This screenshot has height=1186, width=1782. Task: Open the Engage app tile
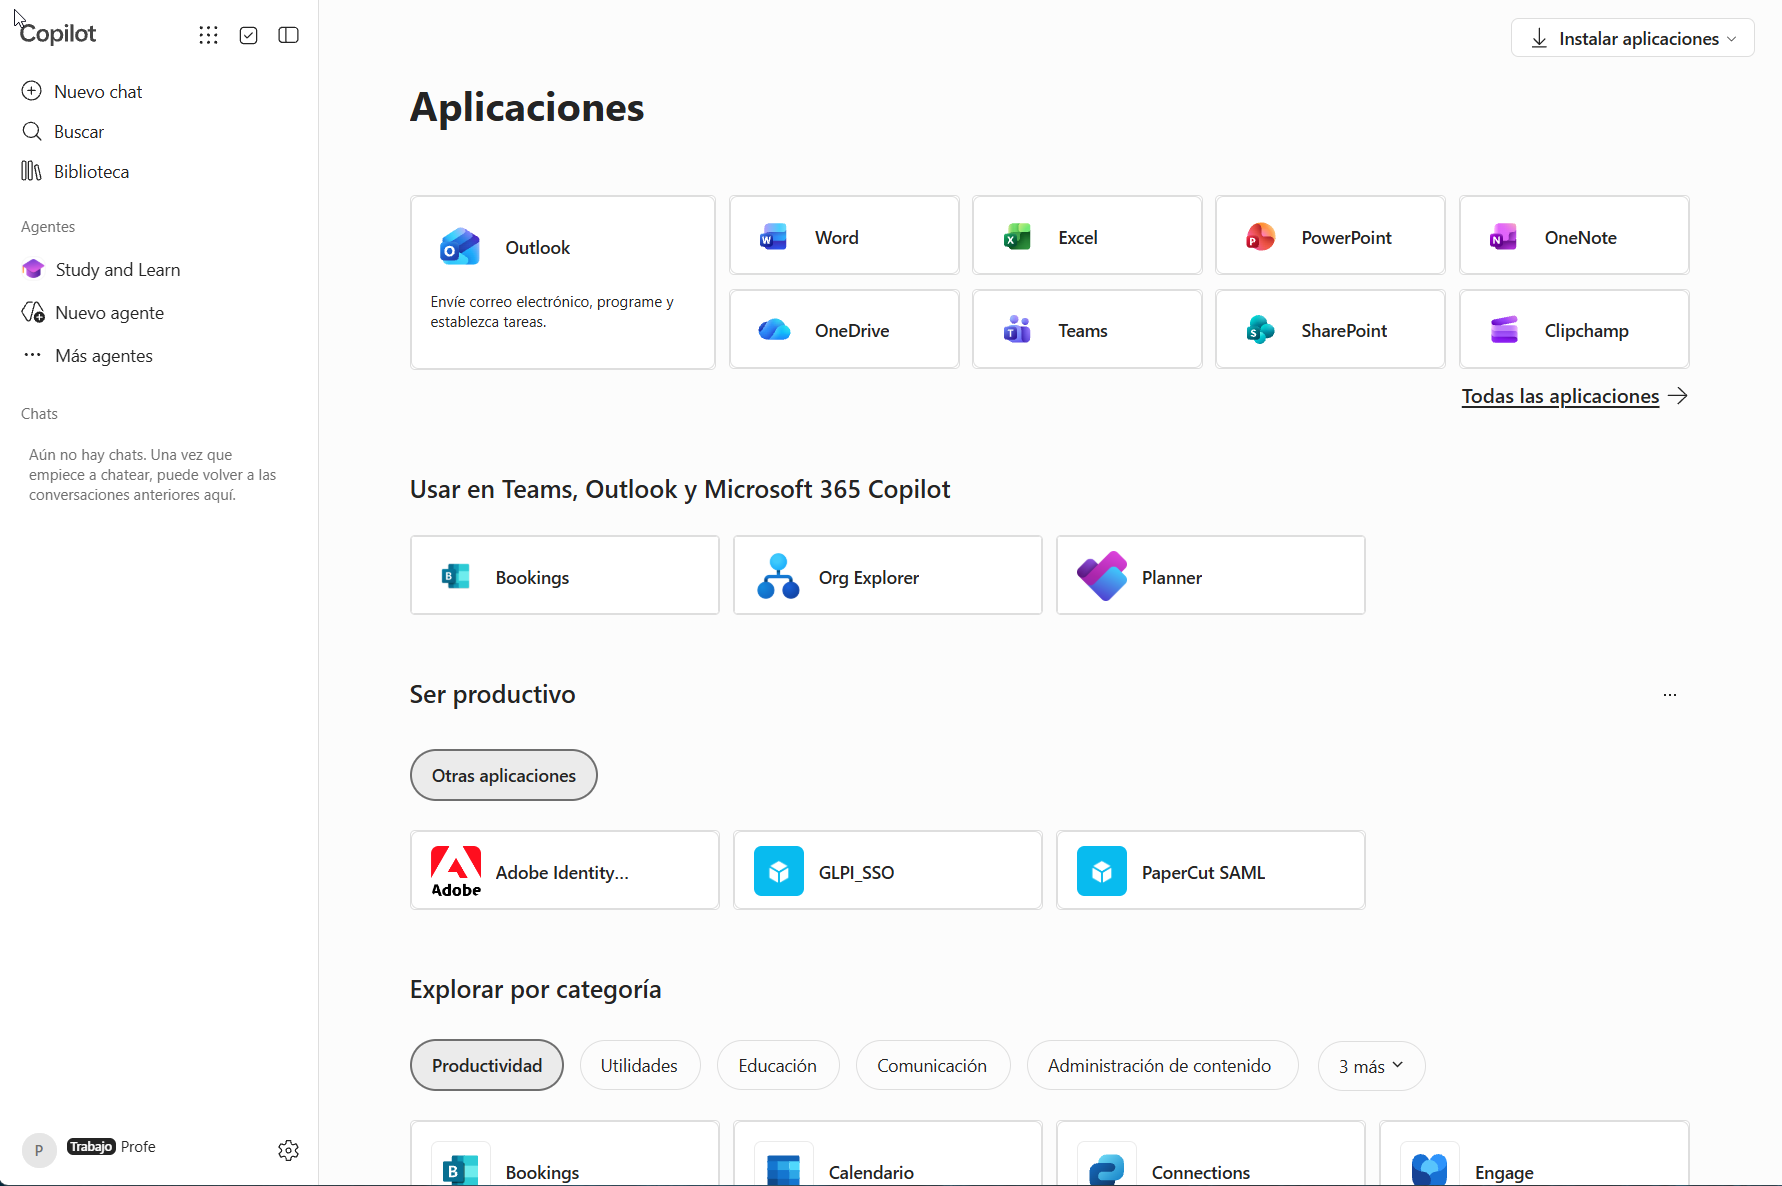tap(1534, 1154)
